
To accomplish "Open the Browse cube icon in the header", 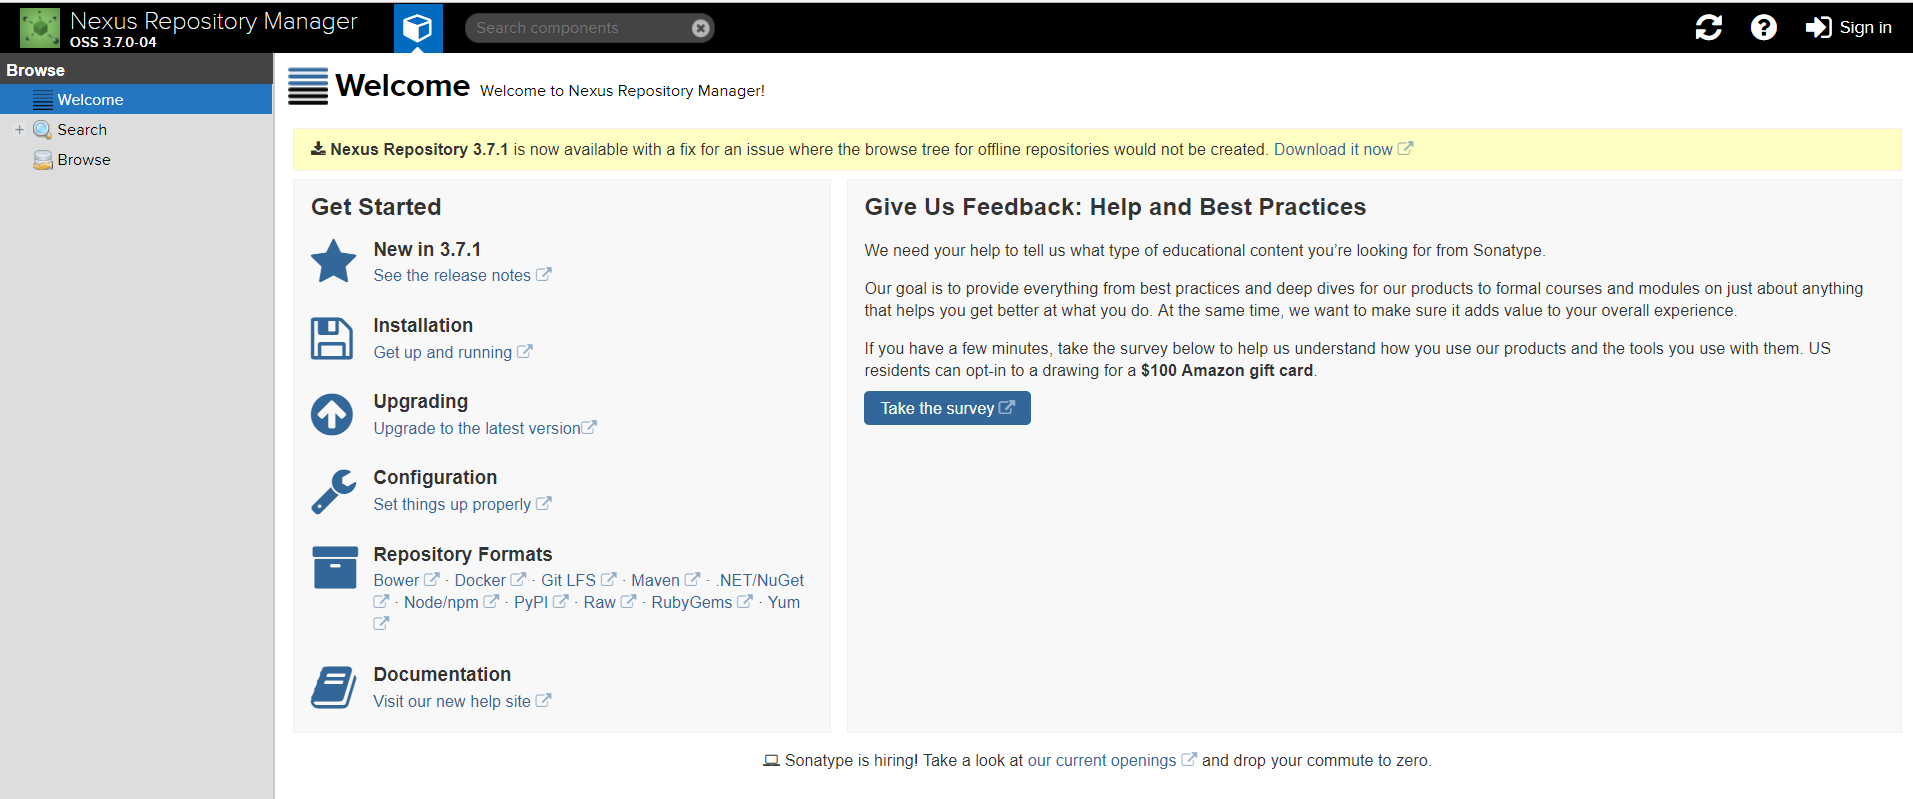I will pyautogui.click(x=418, y=28).
